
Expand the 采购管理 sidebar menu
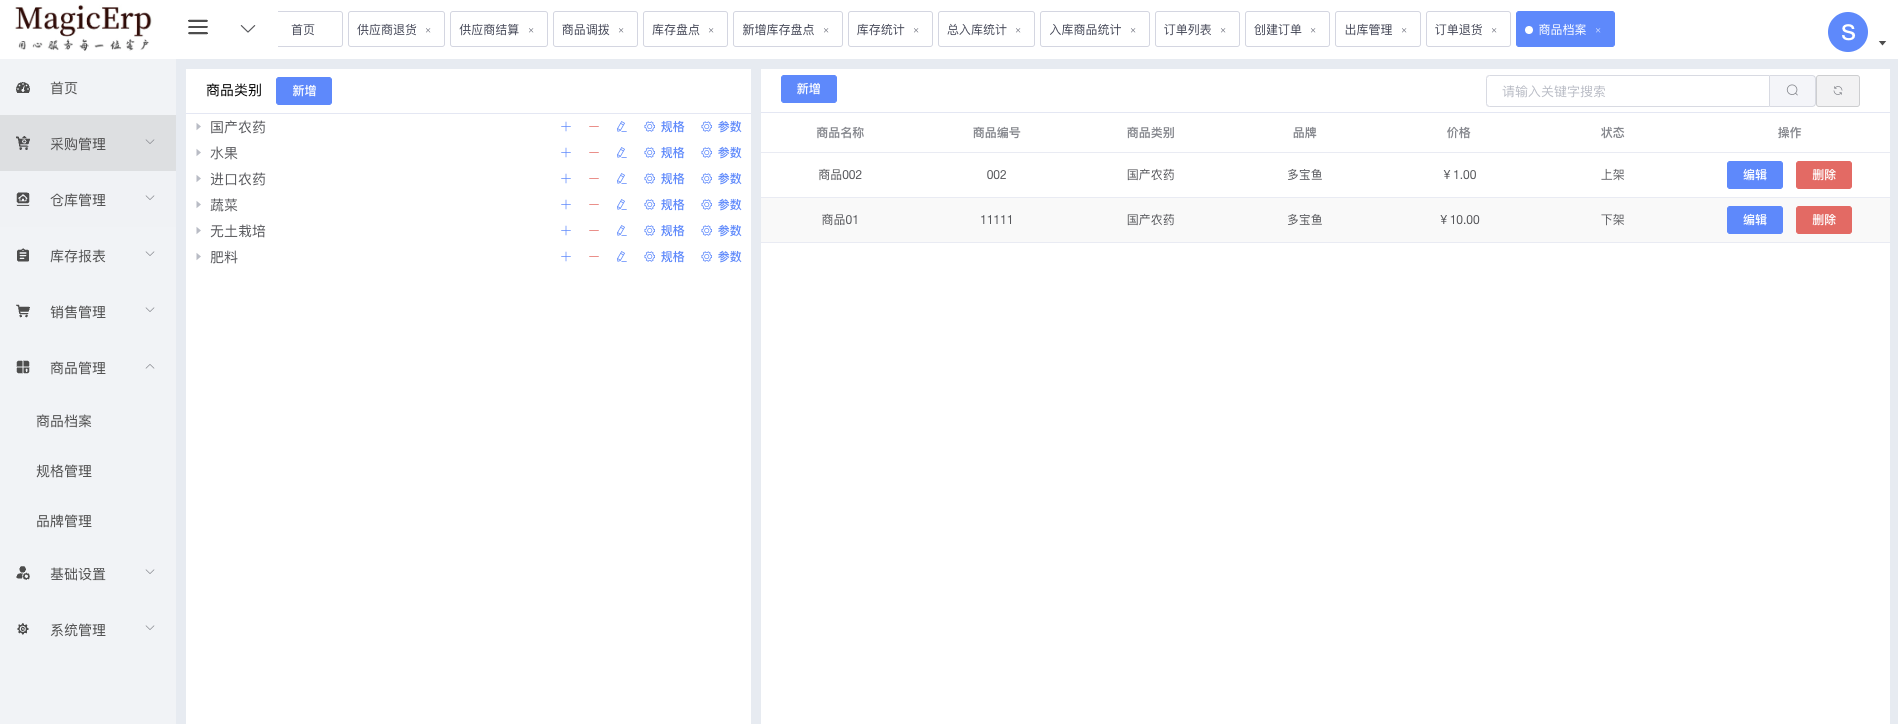(x=88, y=143)
